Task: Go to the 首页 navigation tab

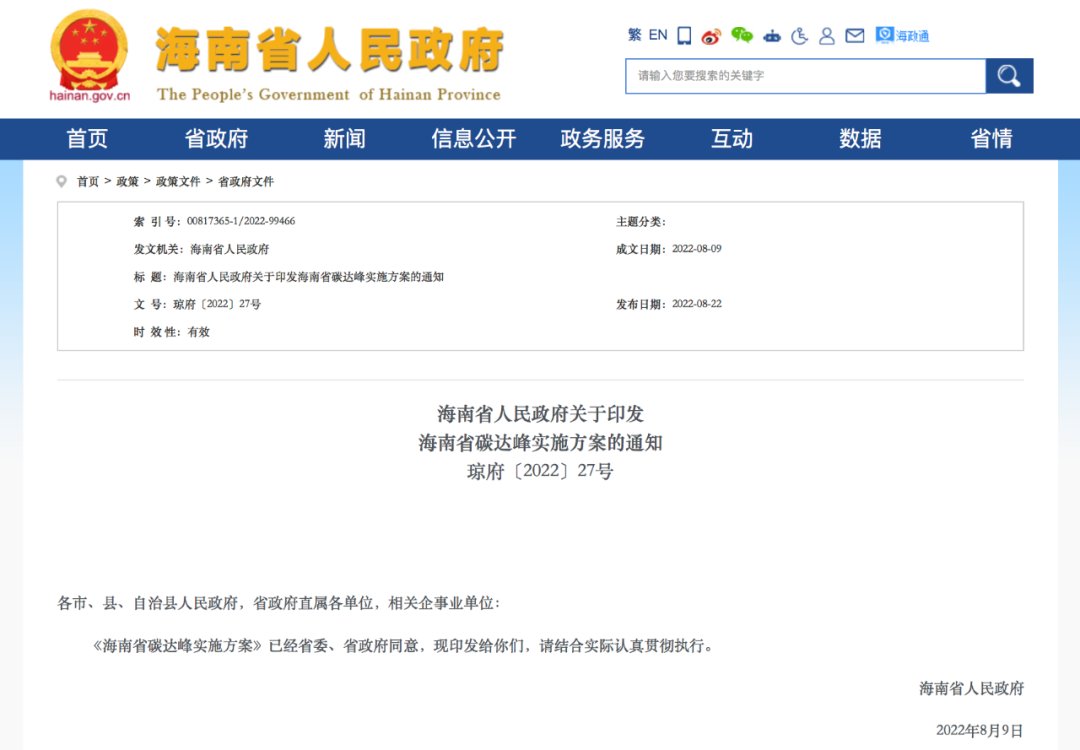Action: [86, 139]
